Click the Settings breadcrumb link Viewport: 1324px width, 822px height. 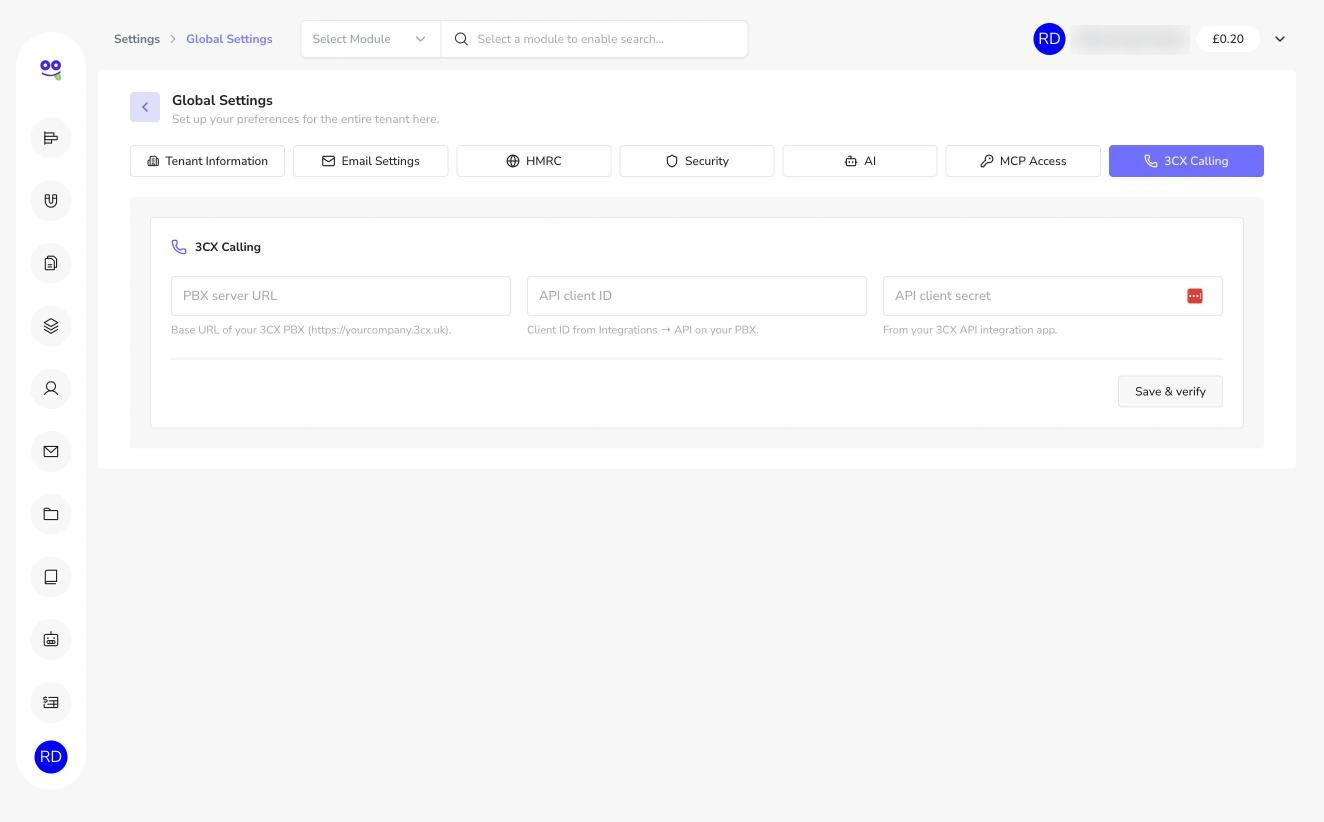(137, 39)
